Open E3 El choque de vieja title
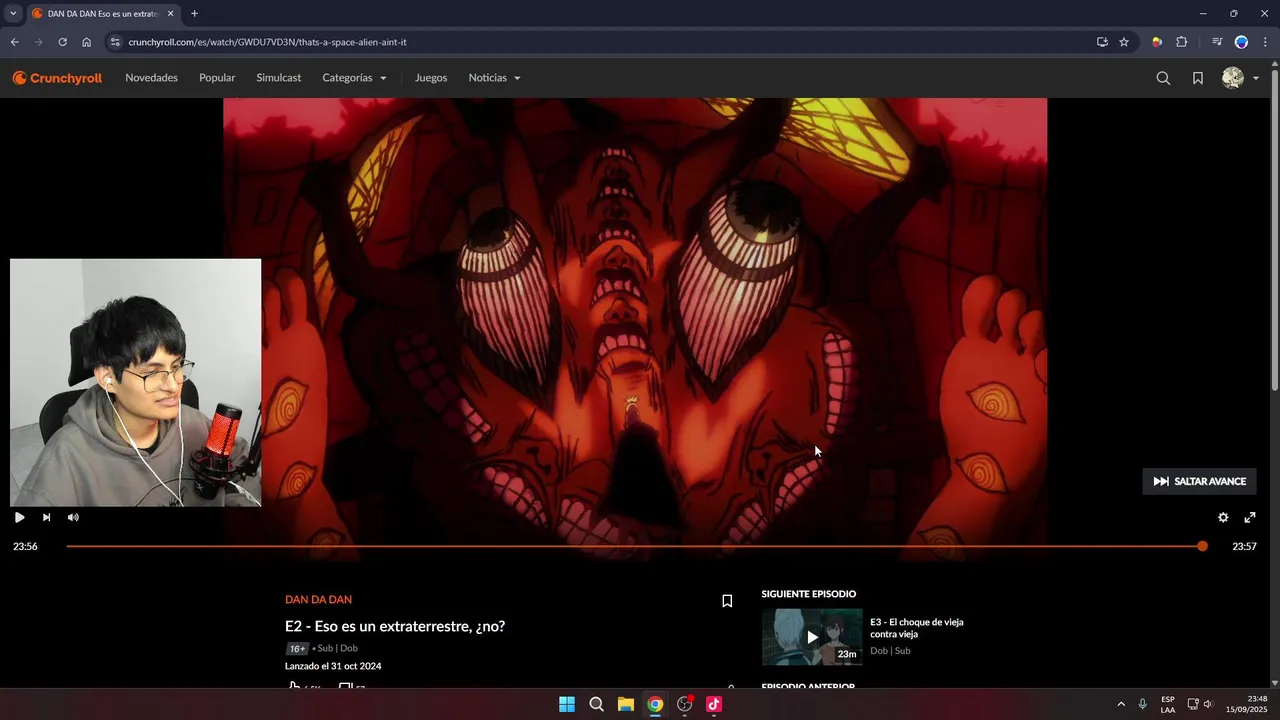Viewport: 1280px width, 720px height. [916, 628]
